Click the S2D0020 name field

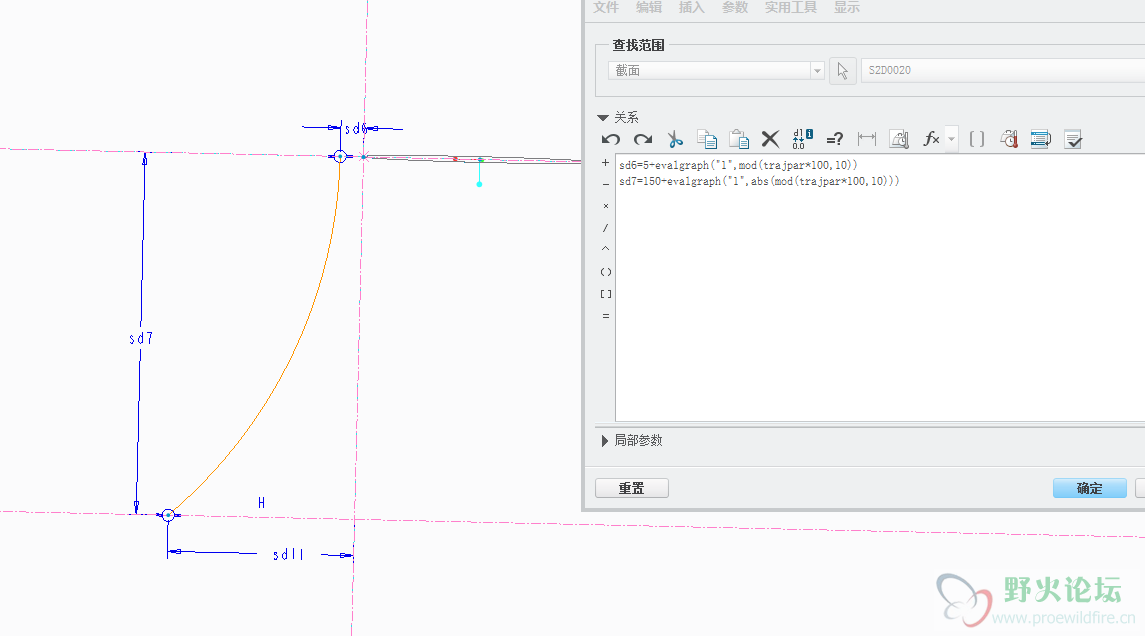pyautogui.click(x=1003, y=70)
